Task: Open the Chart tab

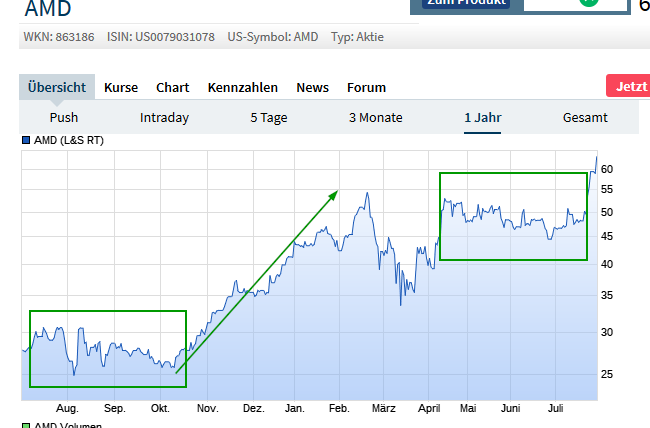Action: [x=172, y=88]
